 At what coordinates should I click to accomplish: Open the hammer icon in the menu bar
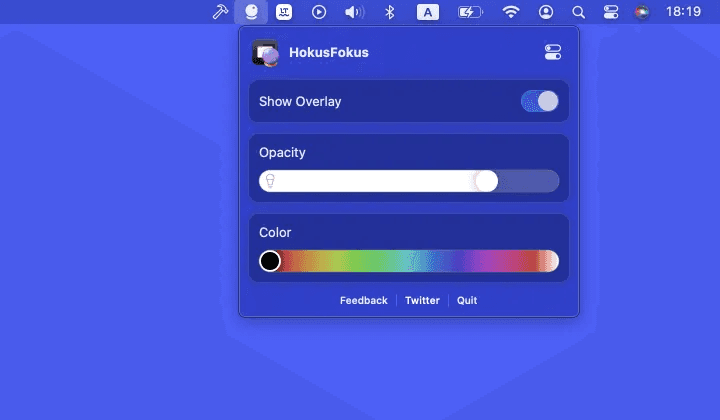click(220, 12)
